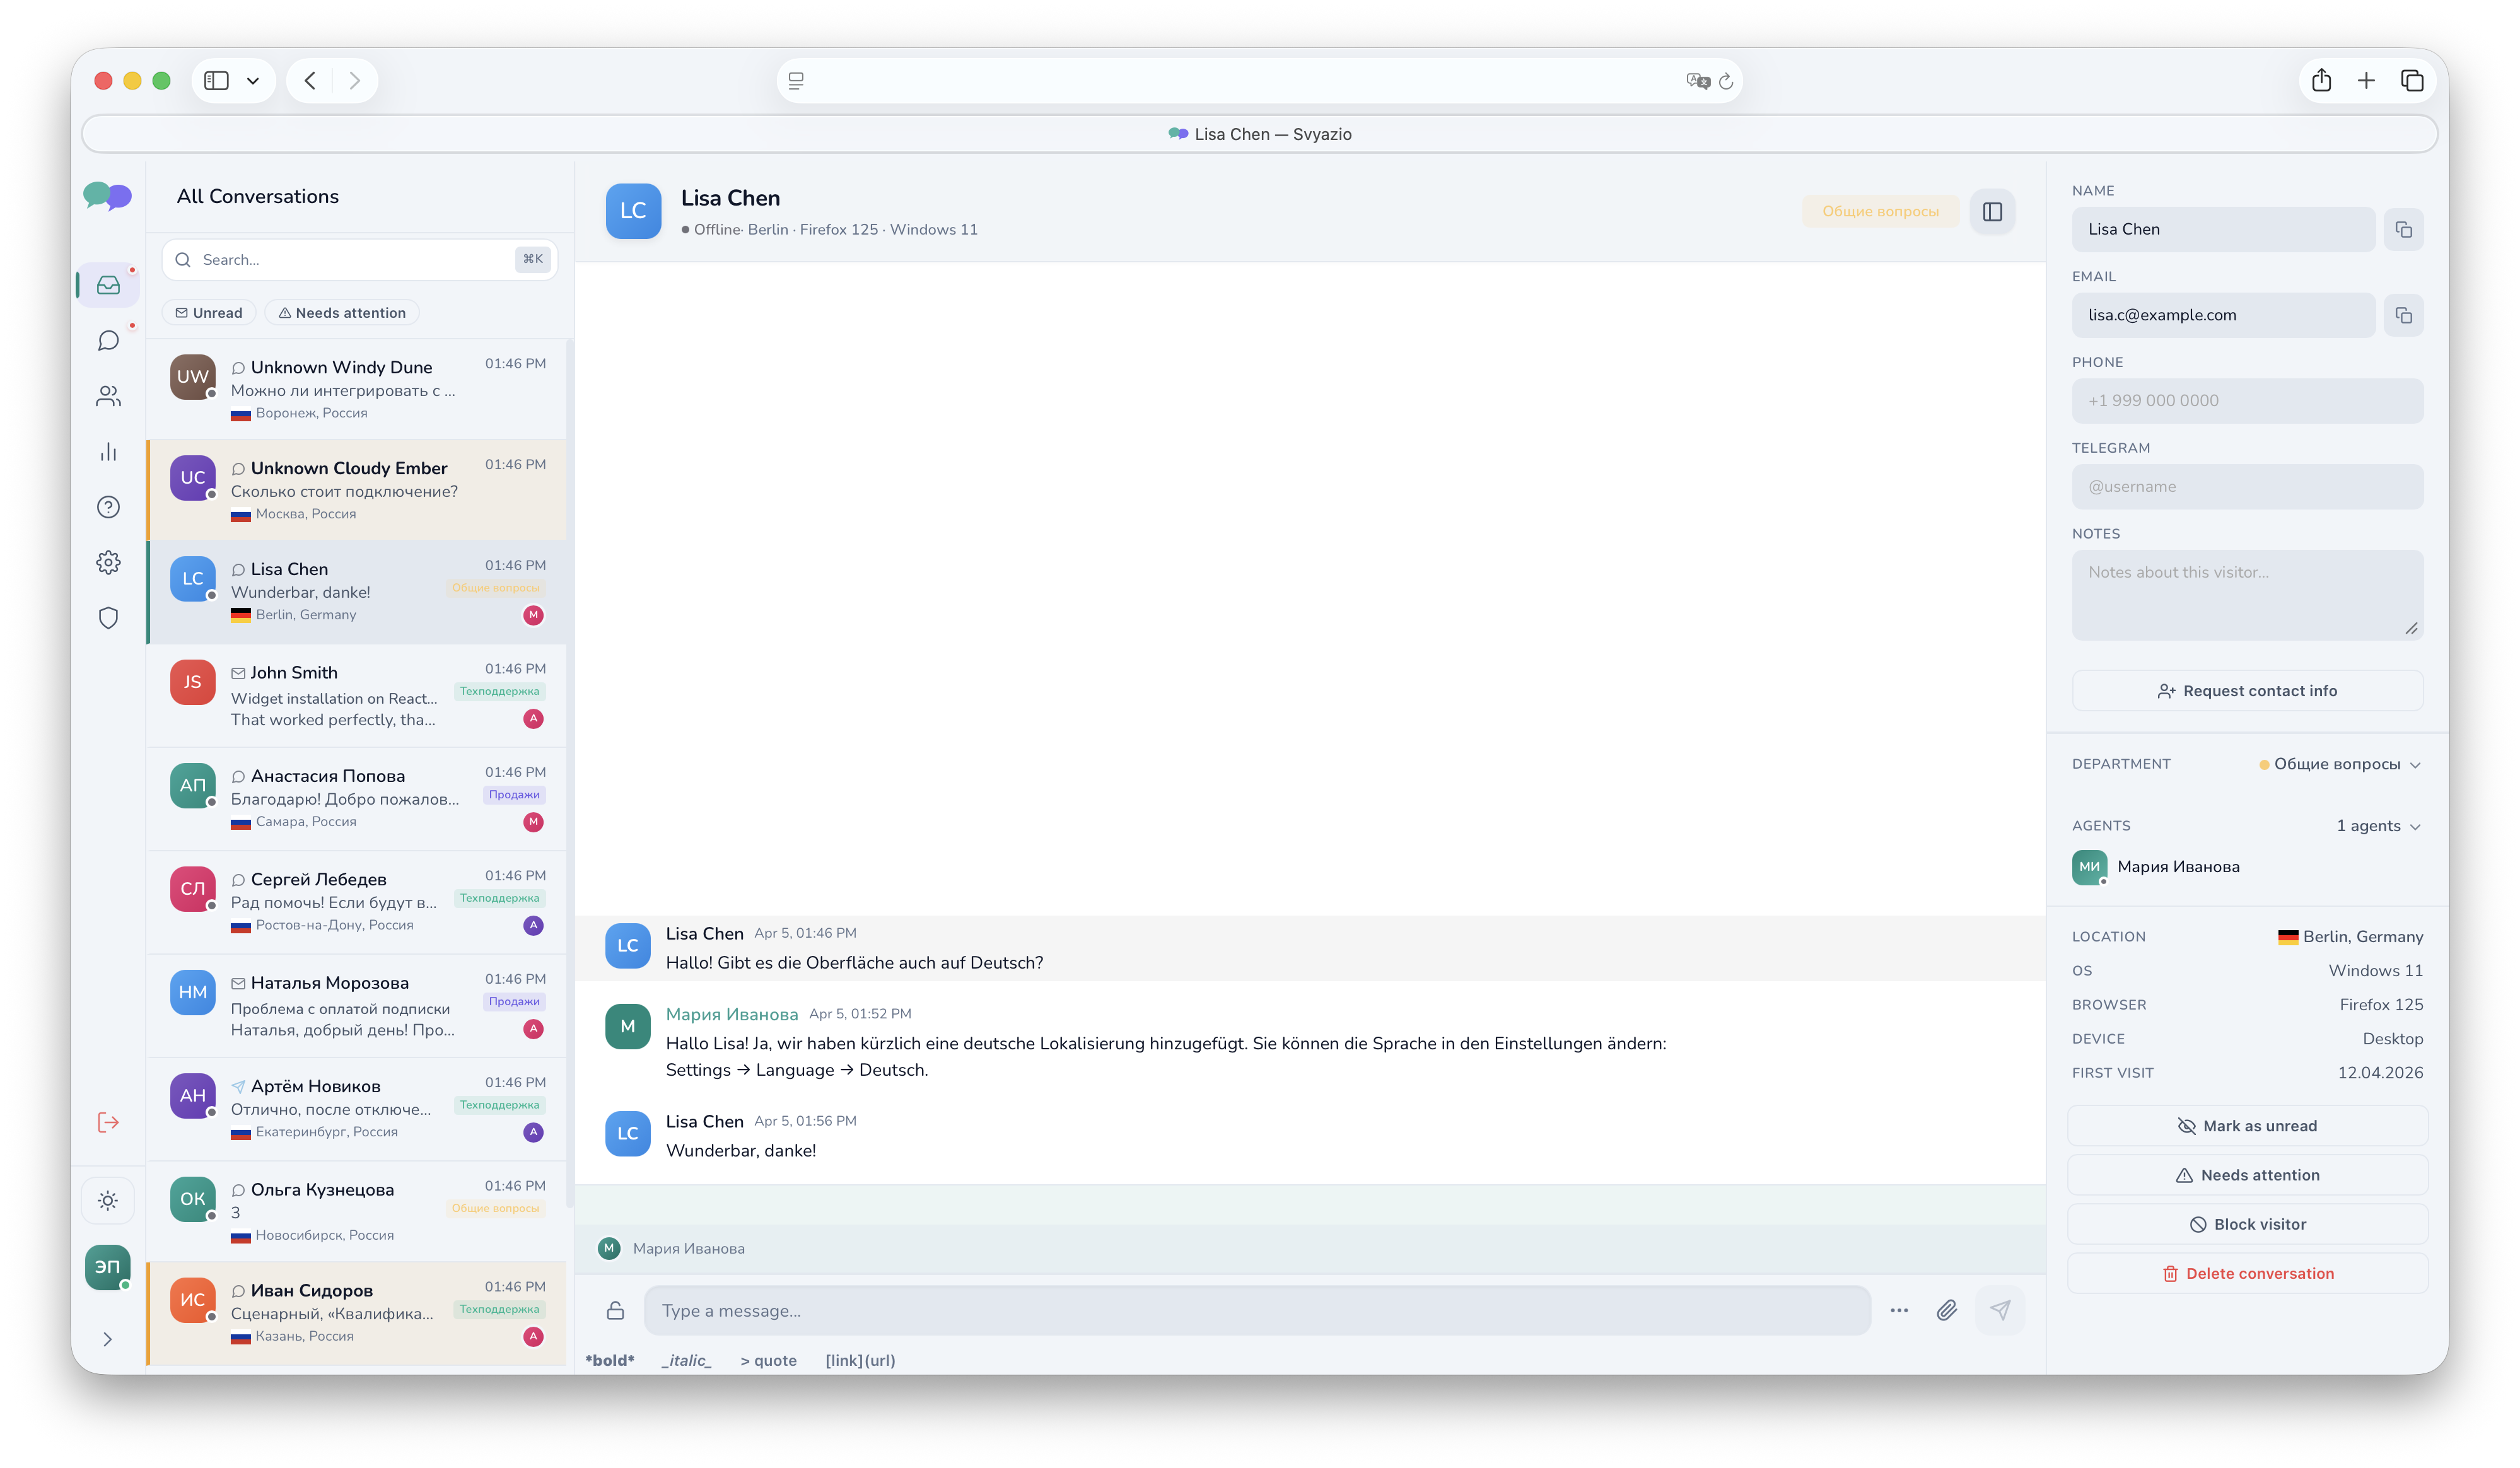Click Request contact info button
The width and height of the screenshot is (2520, 1468).
(2247, 691)
